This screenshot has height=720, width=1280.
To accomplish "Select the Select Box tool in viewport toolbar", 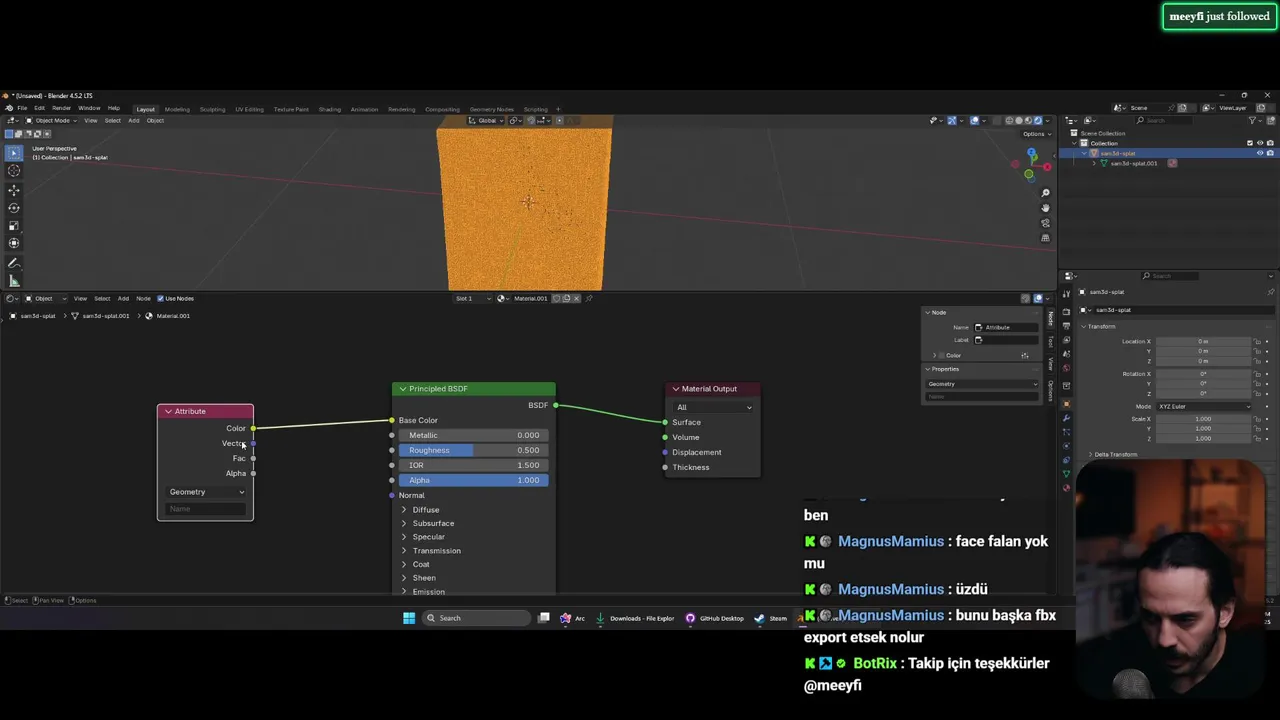I will click(x=14, y=153).
